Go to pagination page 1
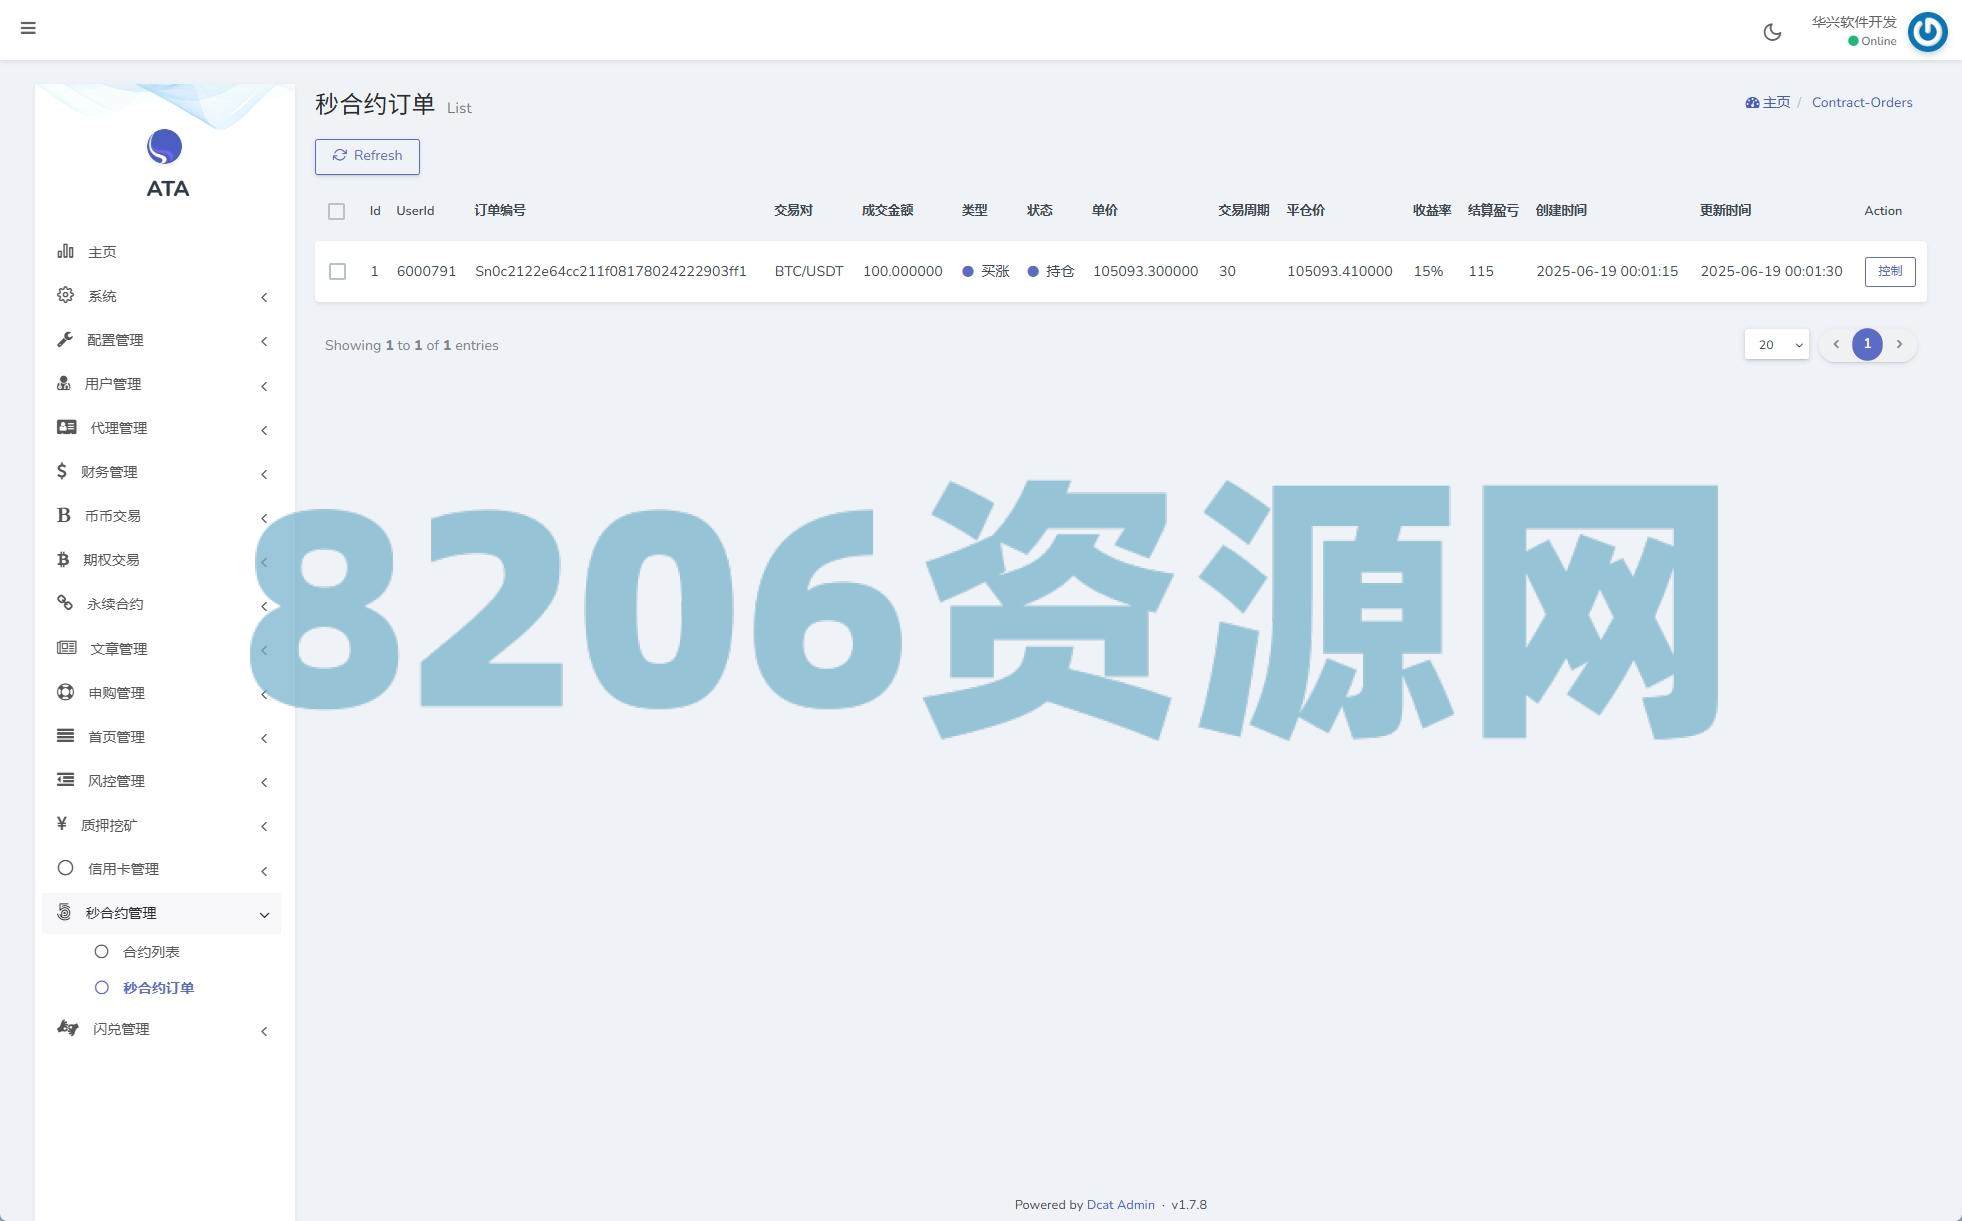Screen dimensions: 1962x1221 (x=1866, y=344)
